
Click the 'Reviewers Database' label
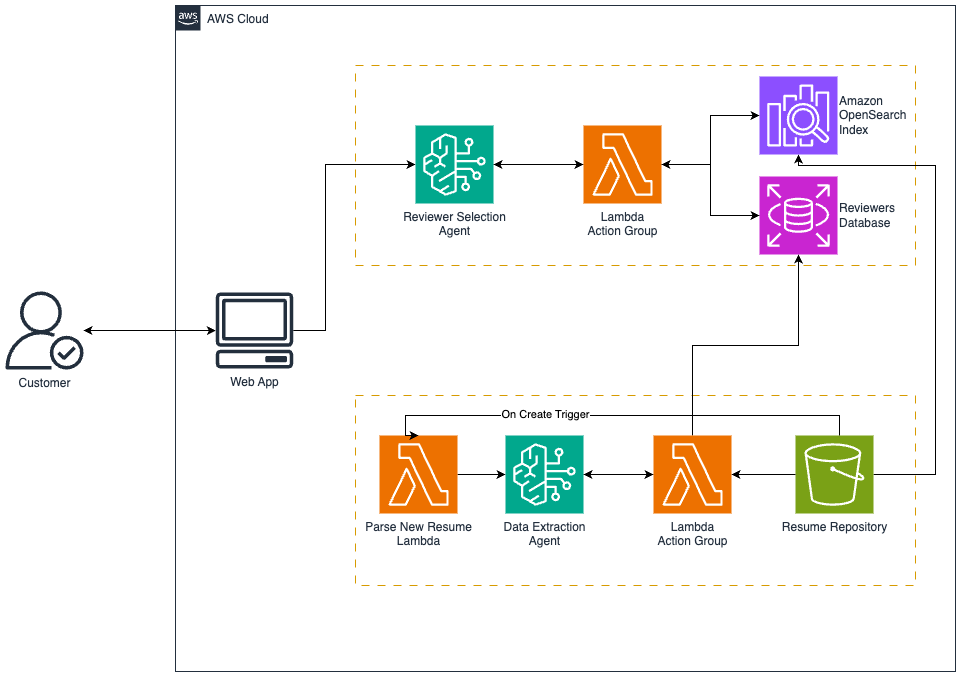[x=867, y=215]
